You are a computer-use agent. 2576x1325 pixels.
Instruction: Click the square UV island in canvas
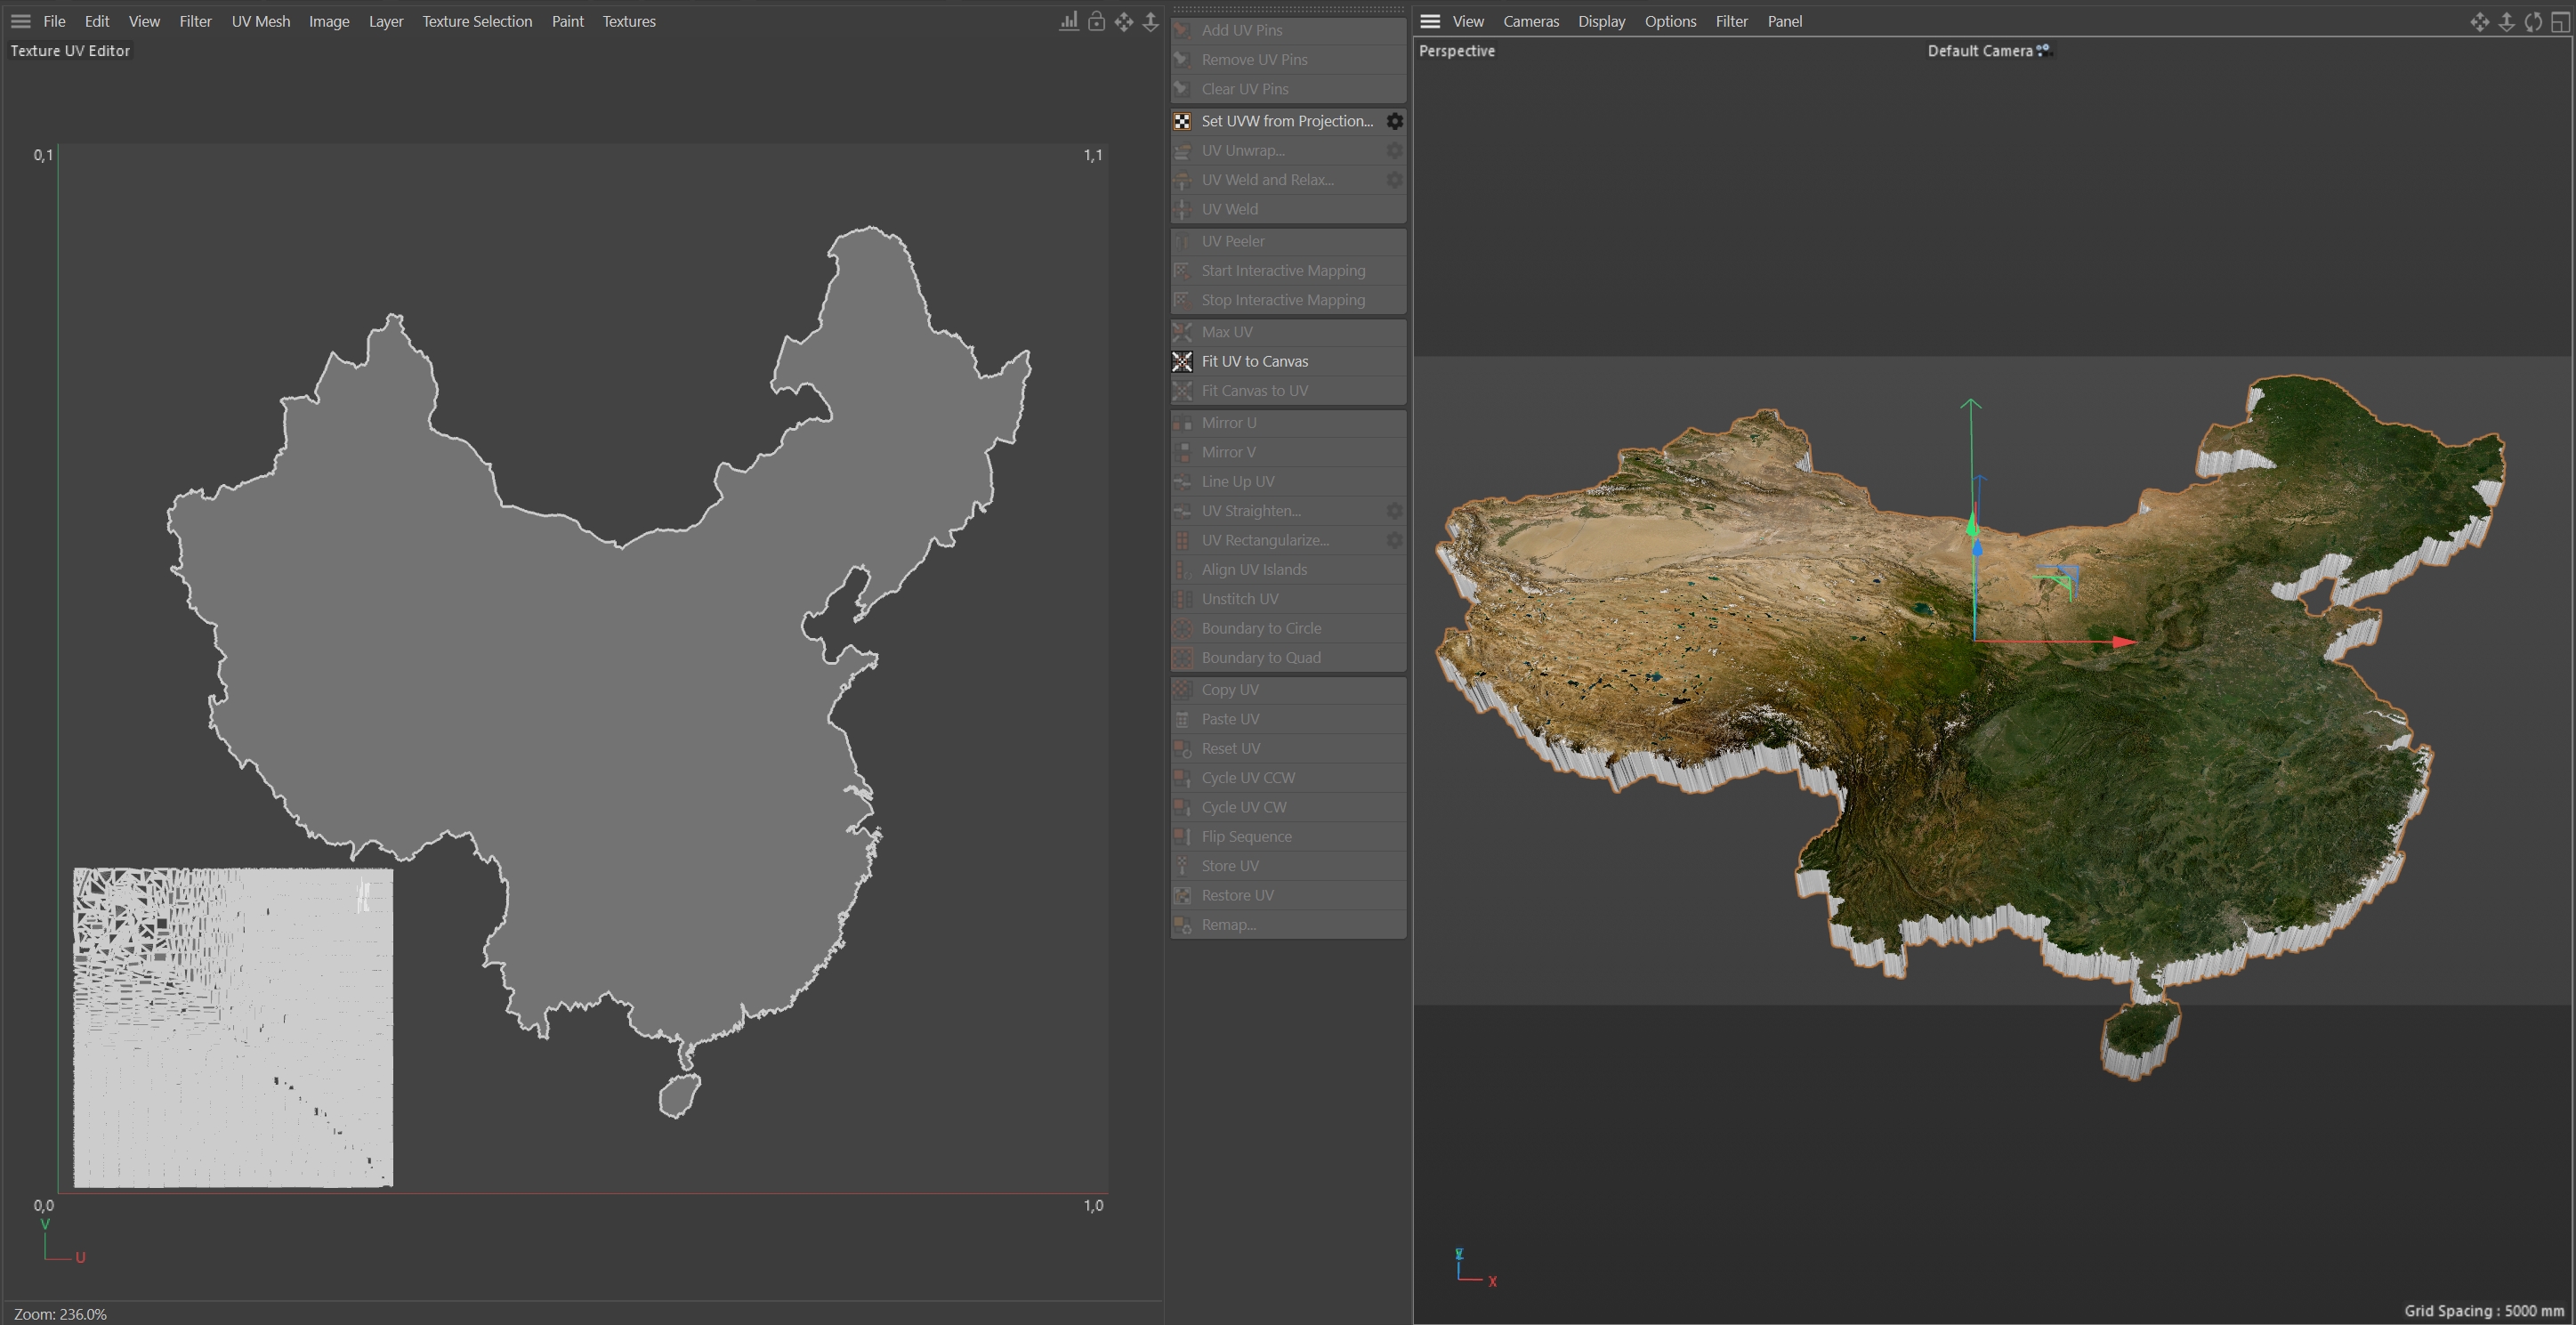(233, 1027)
